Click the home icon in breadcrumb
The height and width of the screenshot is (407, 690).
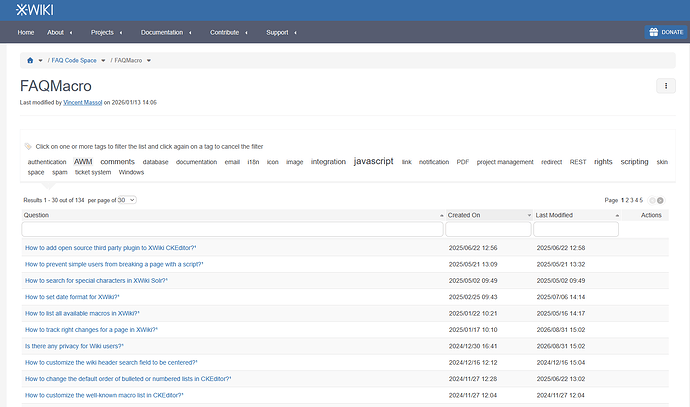click(30, 60)
